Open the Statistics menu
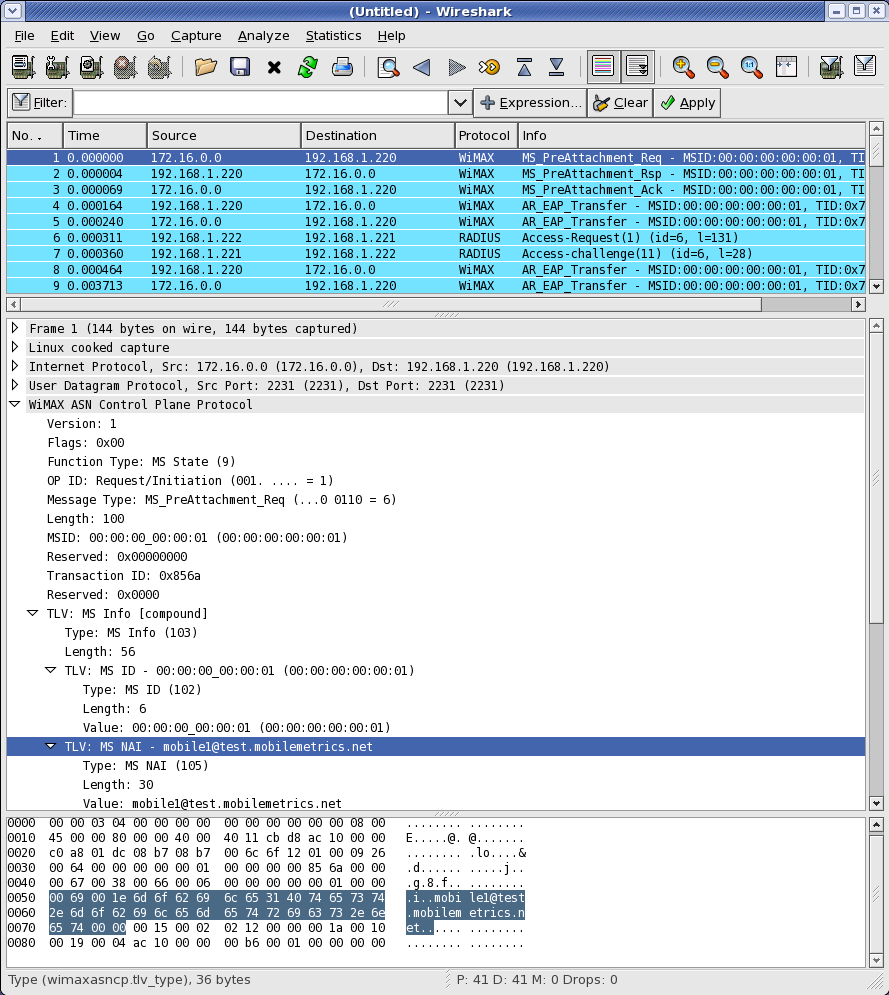889x995 pixels. pyautogui.click(x=333, y=36)
